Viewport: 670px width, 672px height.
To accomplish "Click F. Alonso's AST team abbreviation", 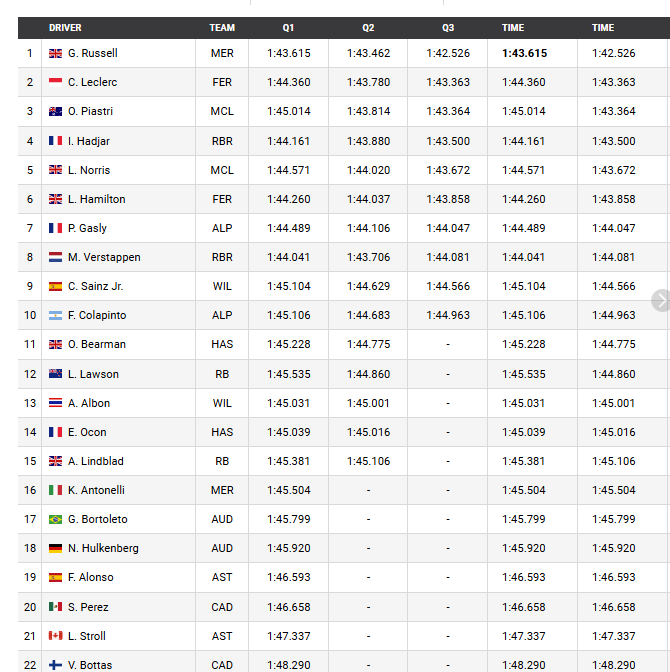I will click(222, 577).
